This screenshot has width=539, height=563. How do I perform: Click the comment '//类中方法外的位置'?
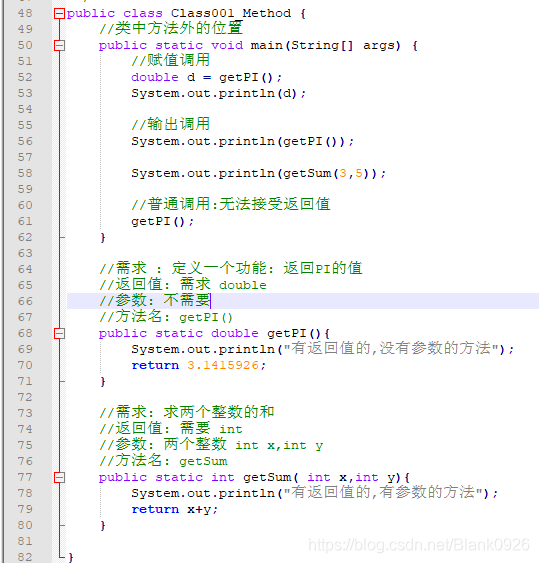tap(171, 28)
